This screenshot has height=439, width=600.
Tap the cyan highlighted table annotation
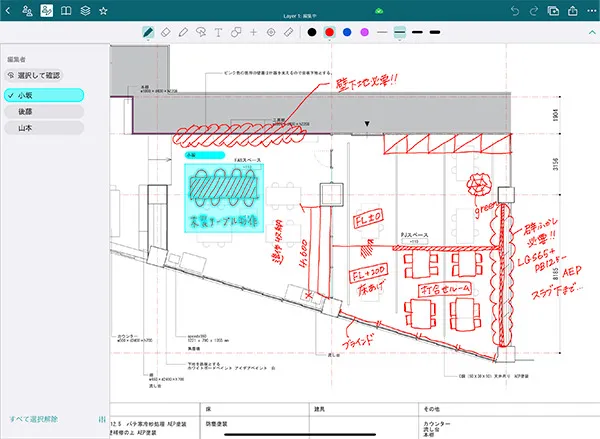(224, 198)
